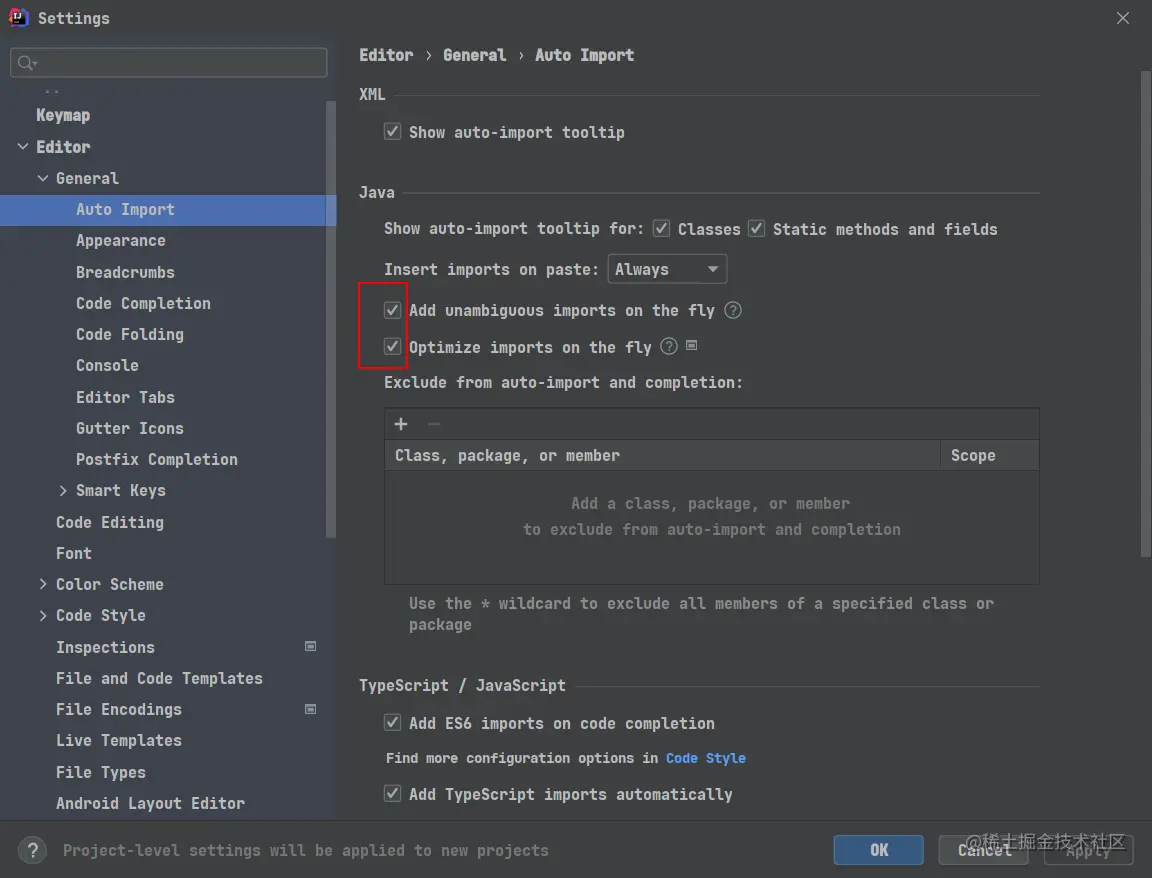Click the Class, package, or member header
This screenshot has width=1152, height=878.
662,456
